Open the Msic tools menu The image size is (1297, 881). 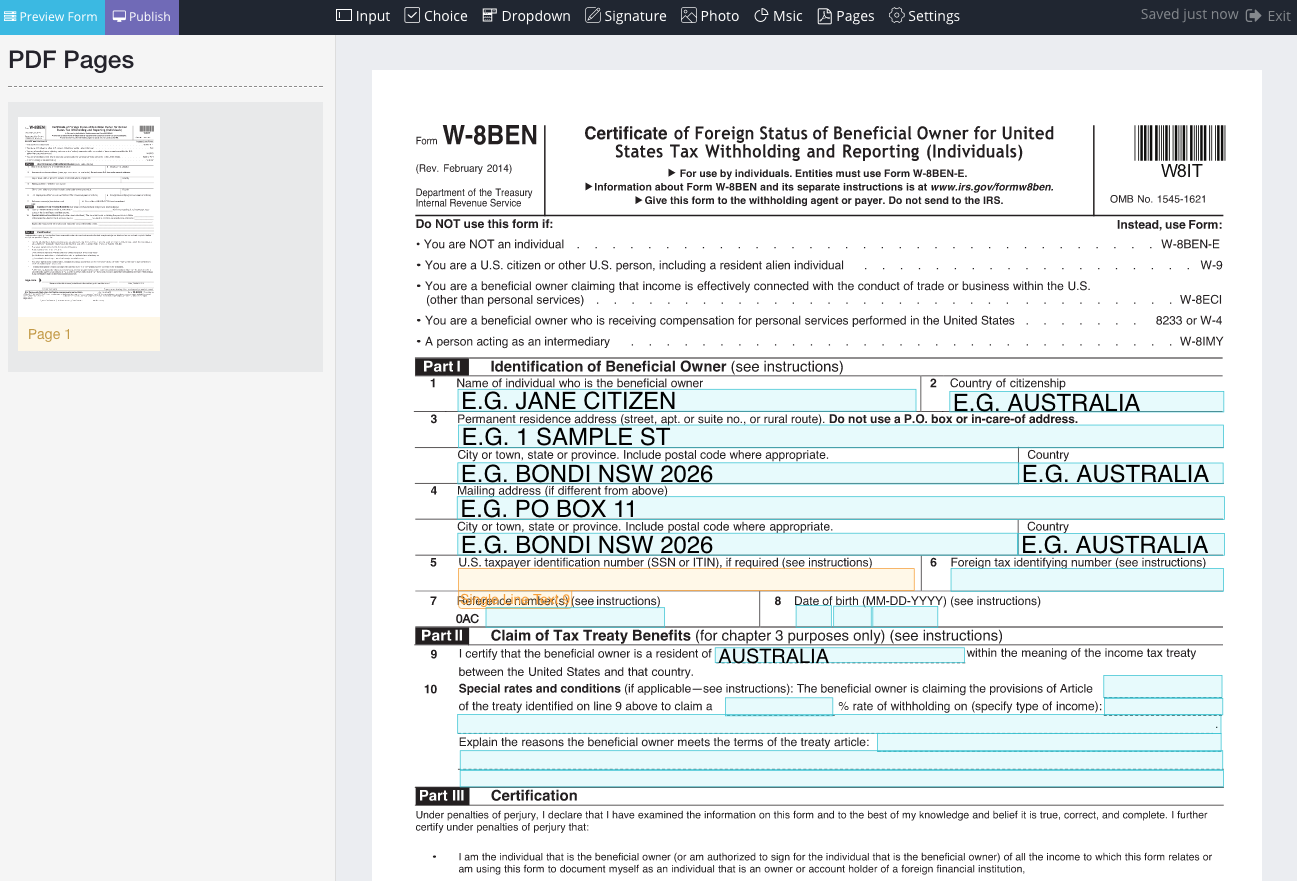(x=778, y=16)
